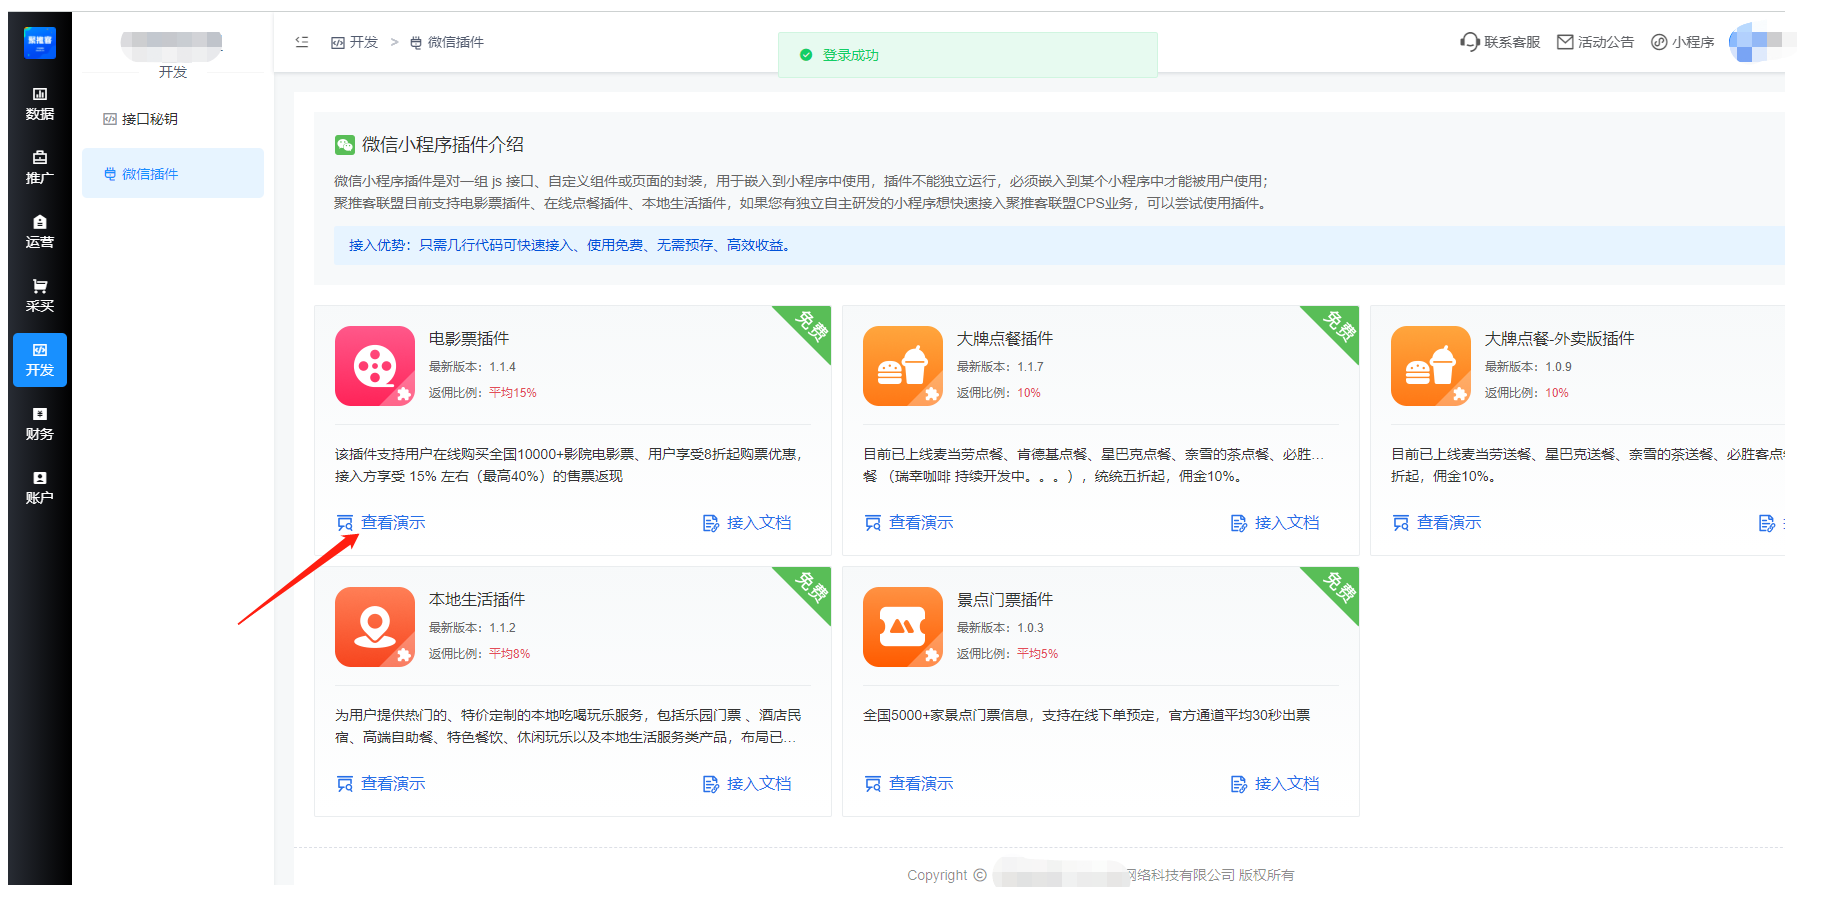Open 活动公告 announcements
The image size is (1842, 914).
(1596, 42)
